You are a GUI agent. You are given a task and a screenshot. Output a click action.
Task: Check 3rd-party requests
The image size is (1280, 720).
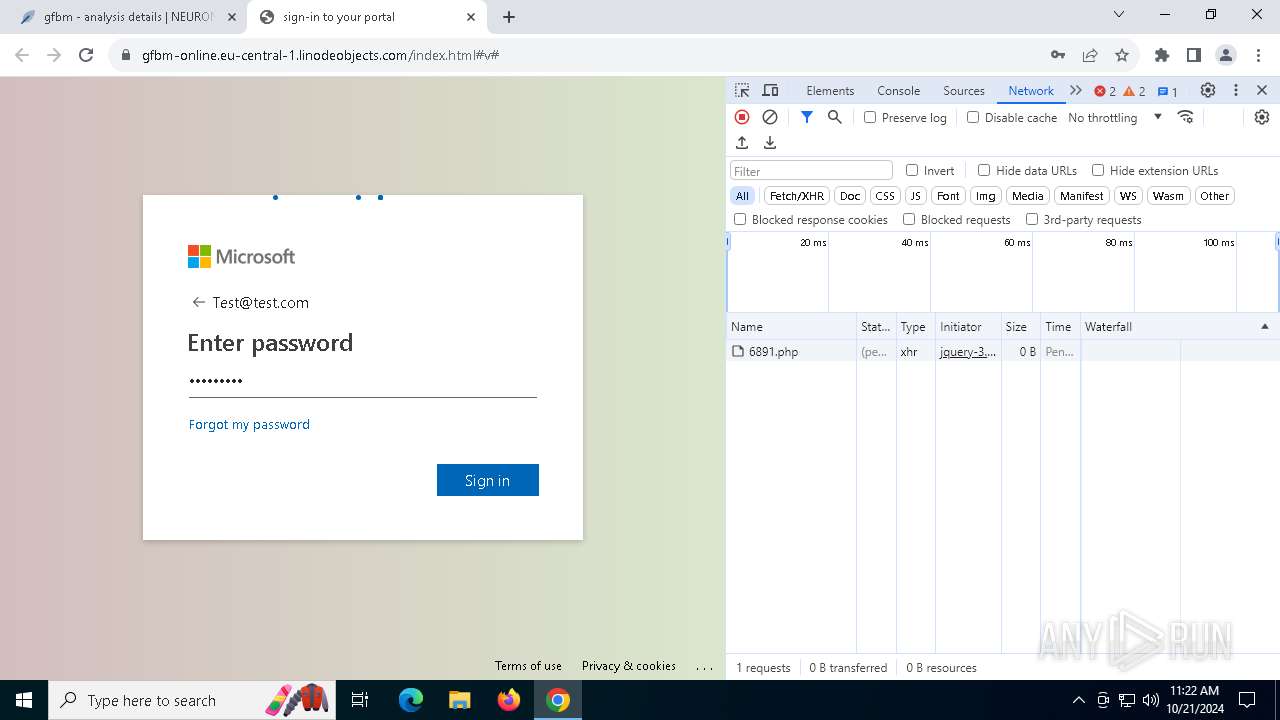1032,219
